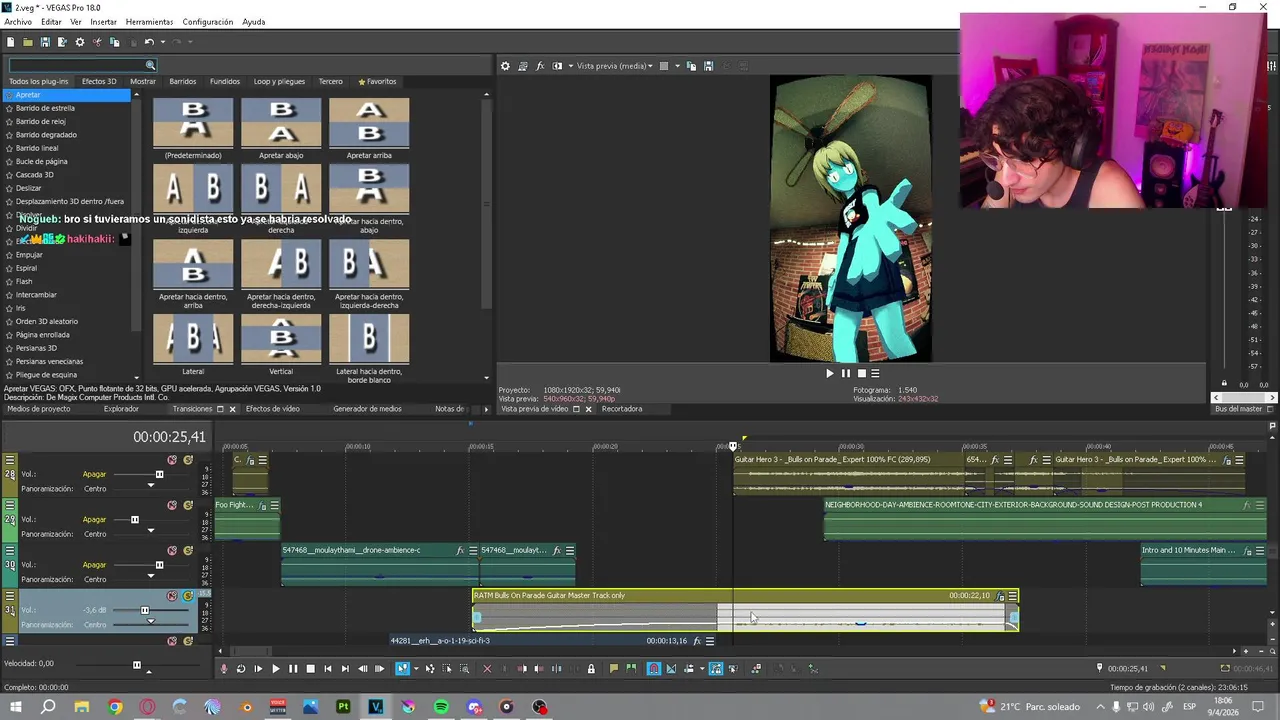Select the Cascada 3D transition
Screen dimensions: 1280x720
coord(35,175)
